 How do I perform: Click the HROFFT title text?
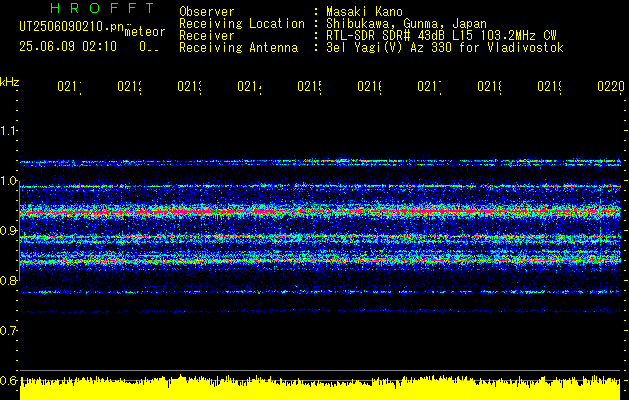coord(103,8)
